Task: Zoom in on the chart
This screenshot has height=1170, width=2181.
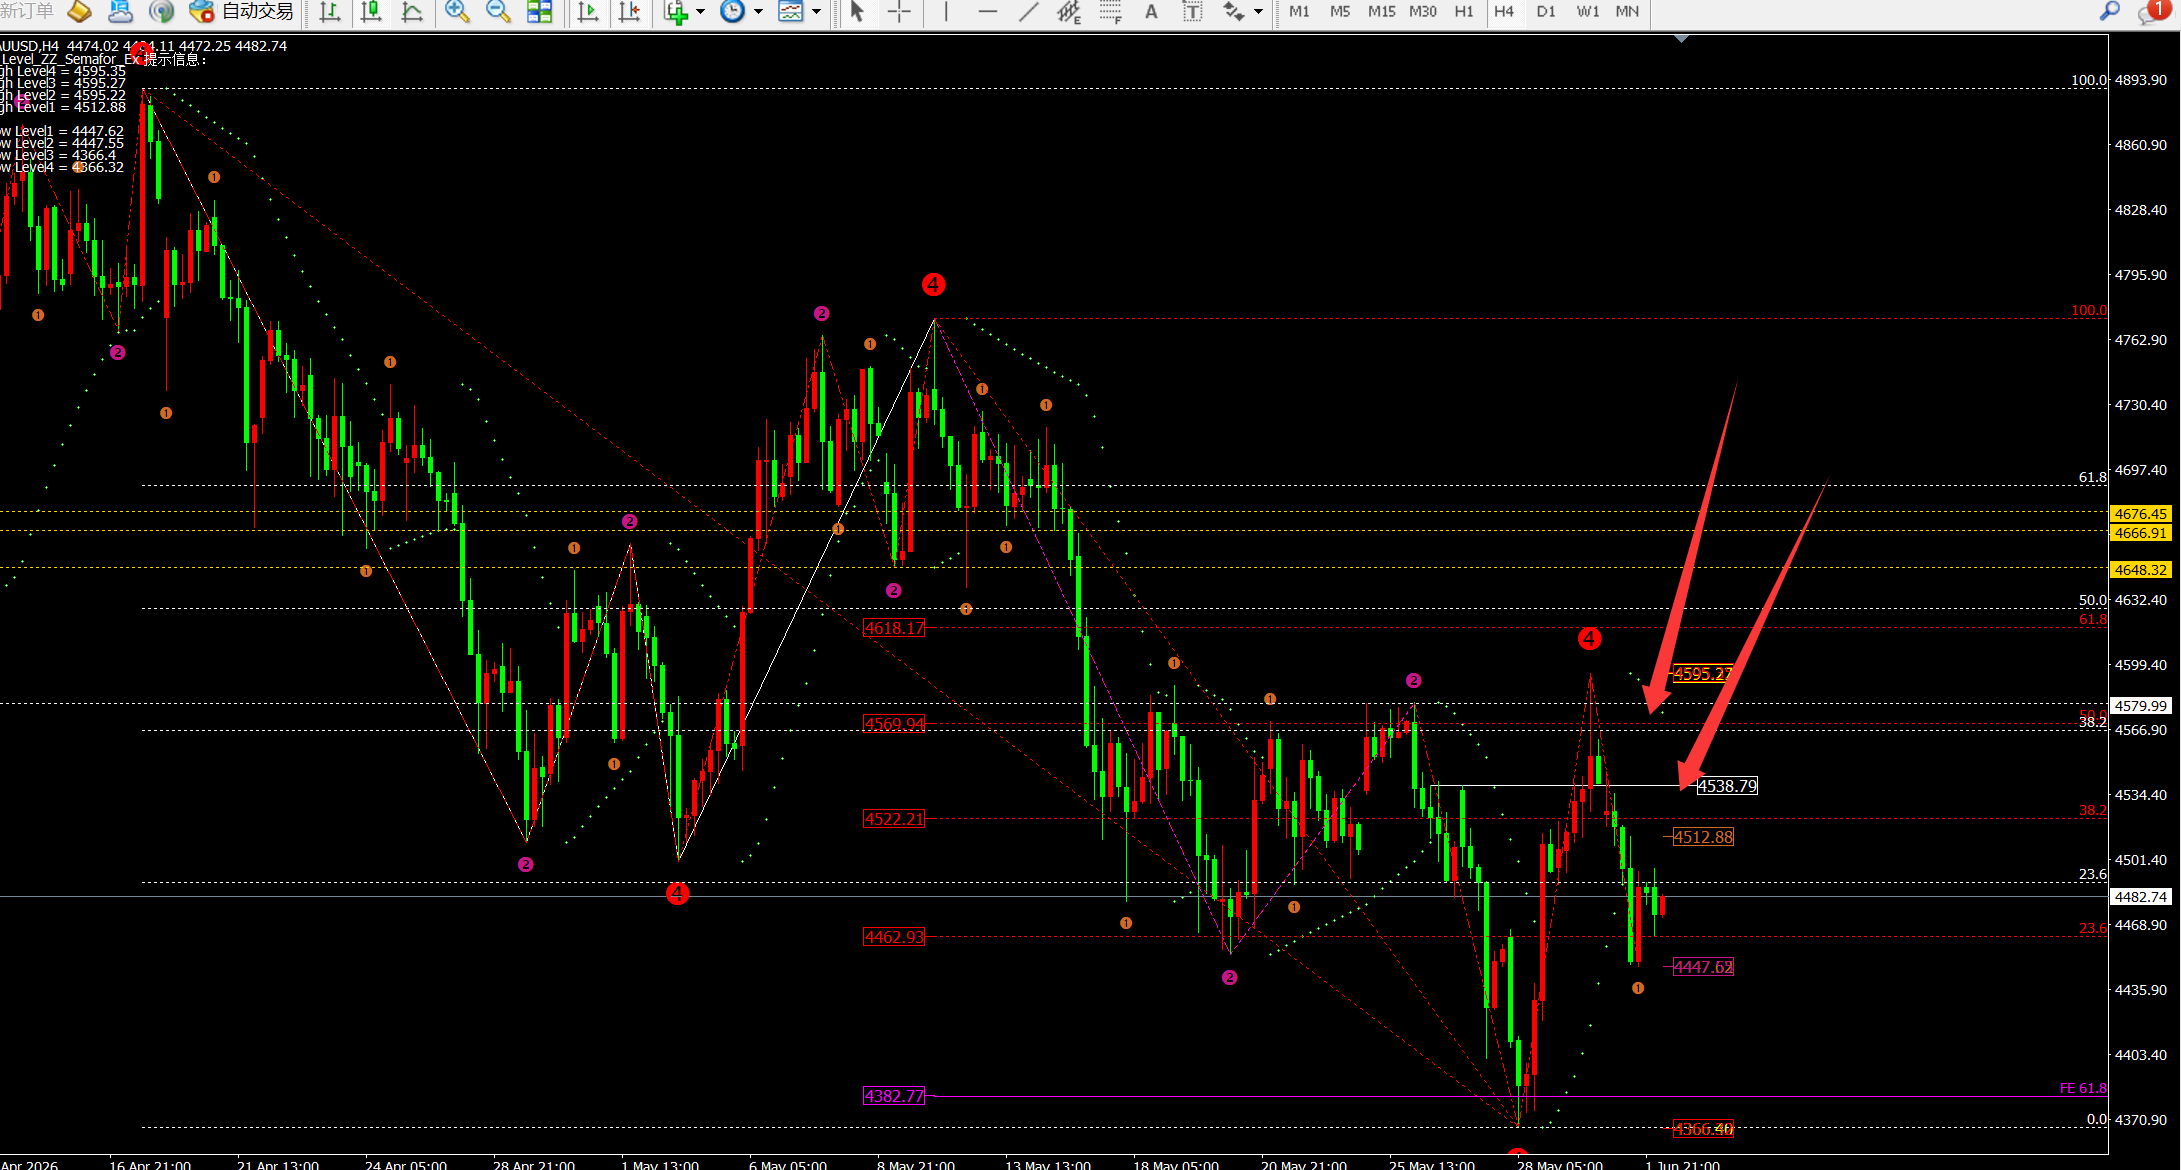Action: 457,12
